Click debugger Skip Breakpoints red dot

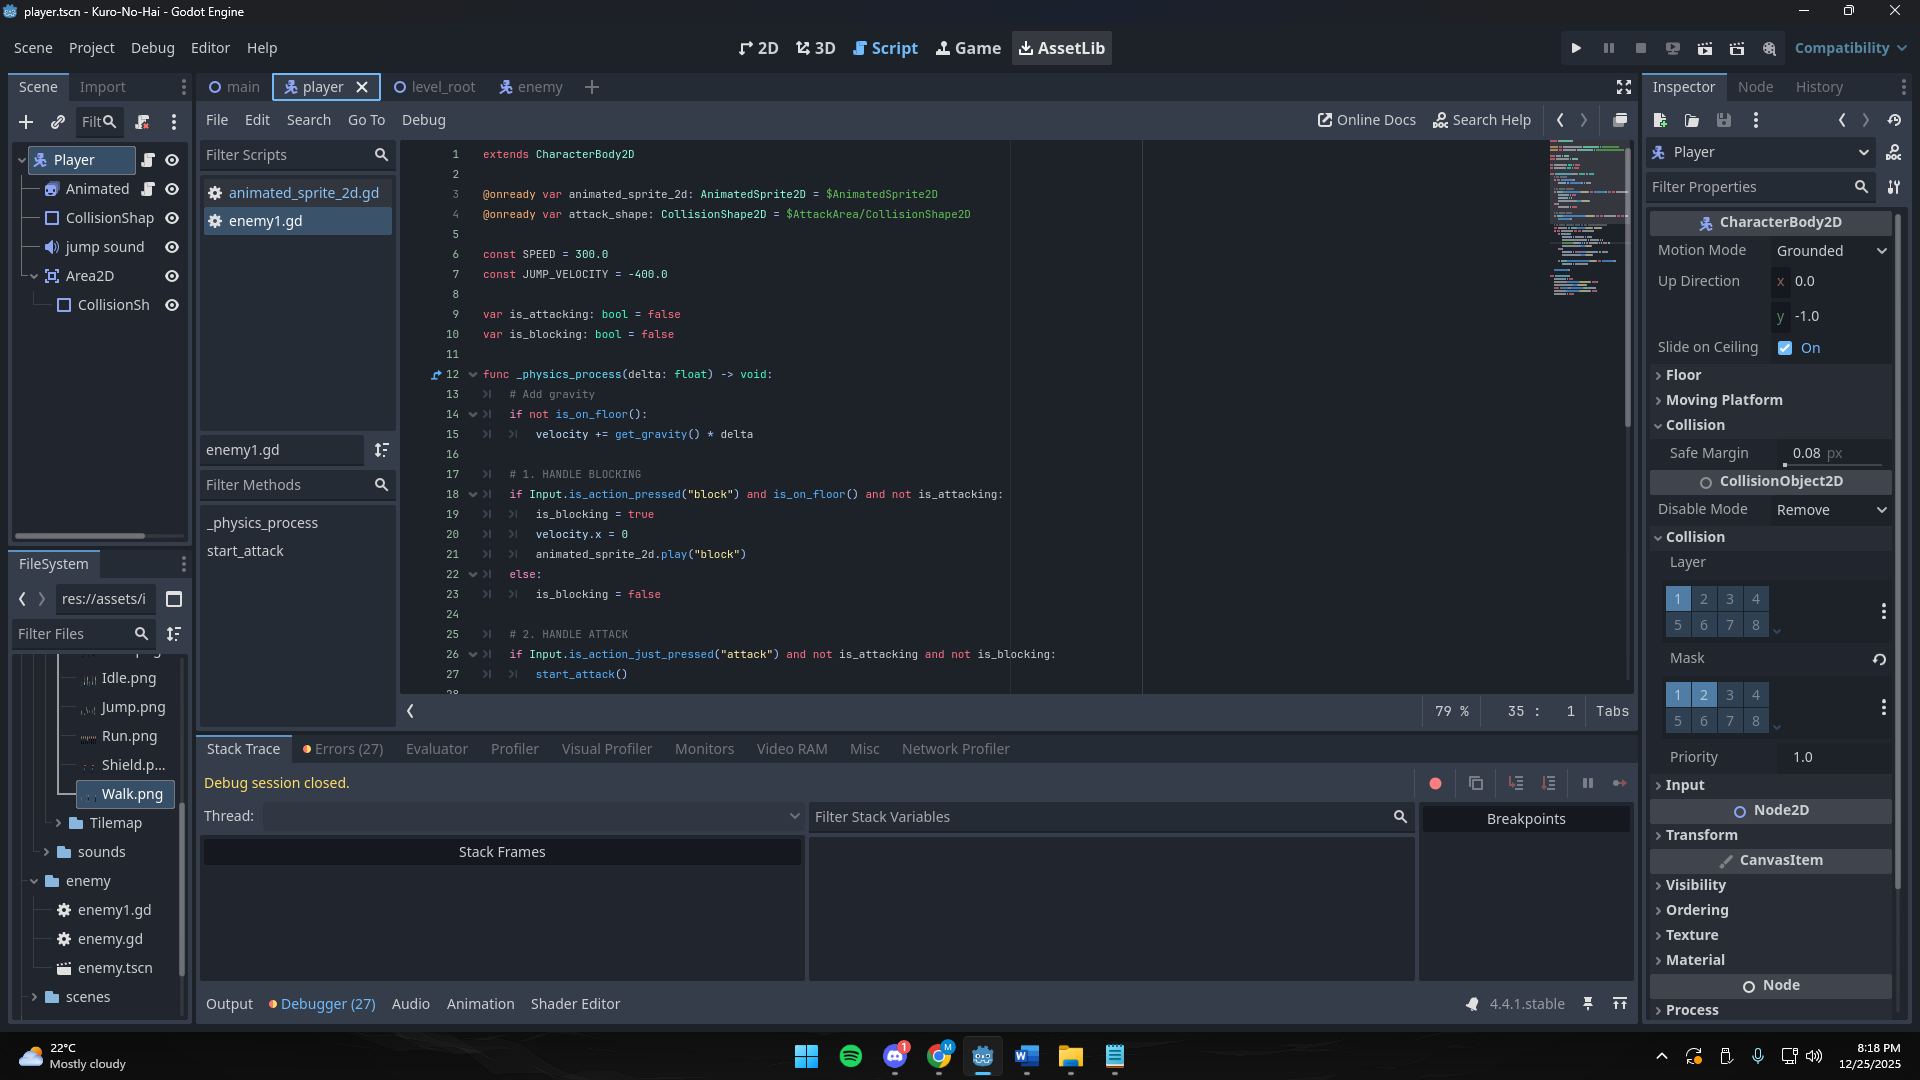(1435, 783)
